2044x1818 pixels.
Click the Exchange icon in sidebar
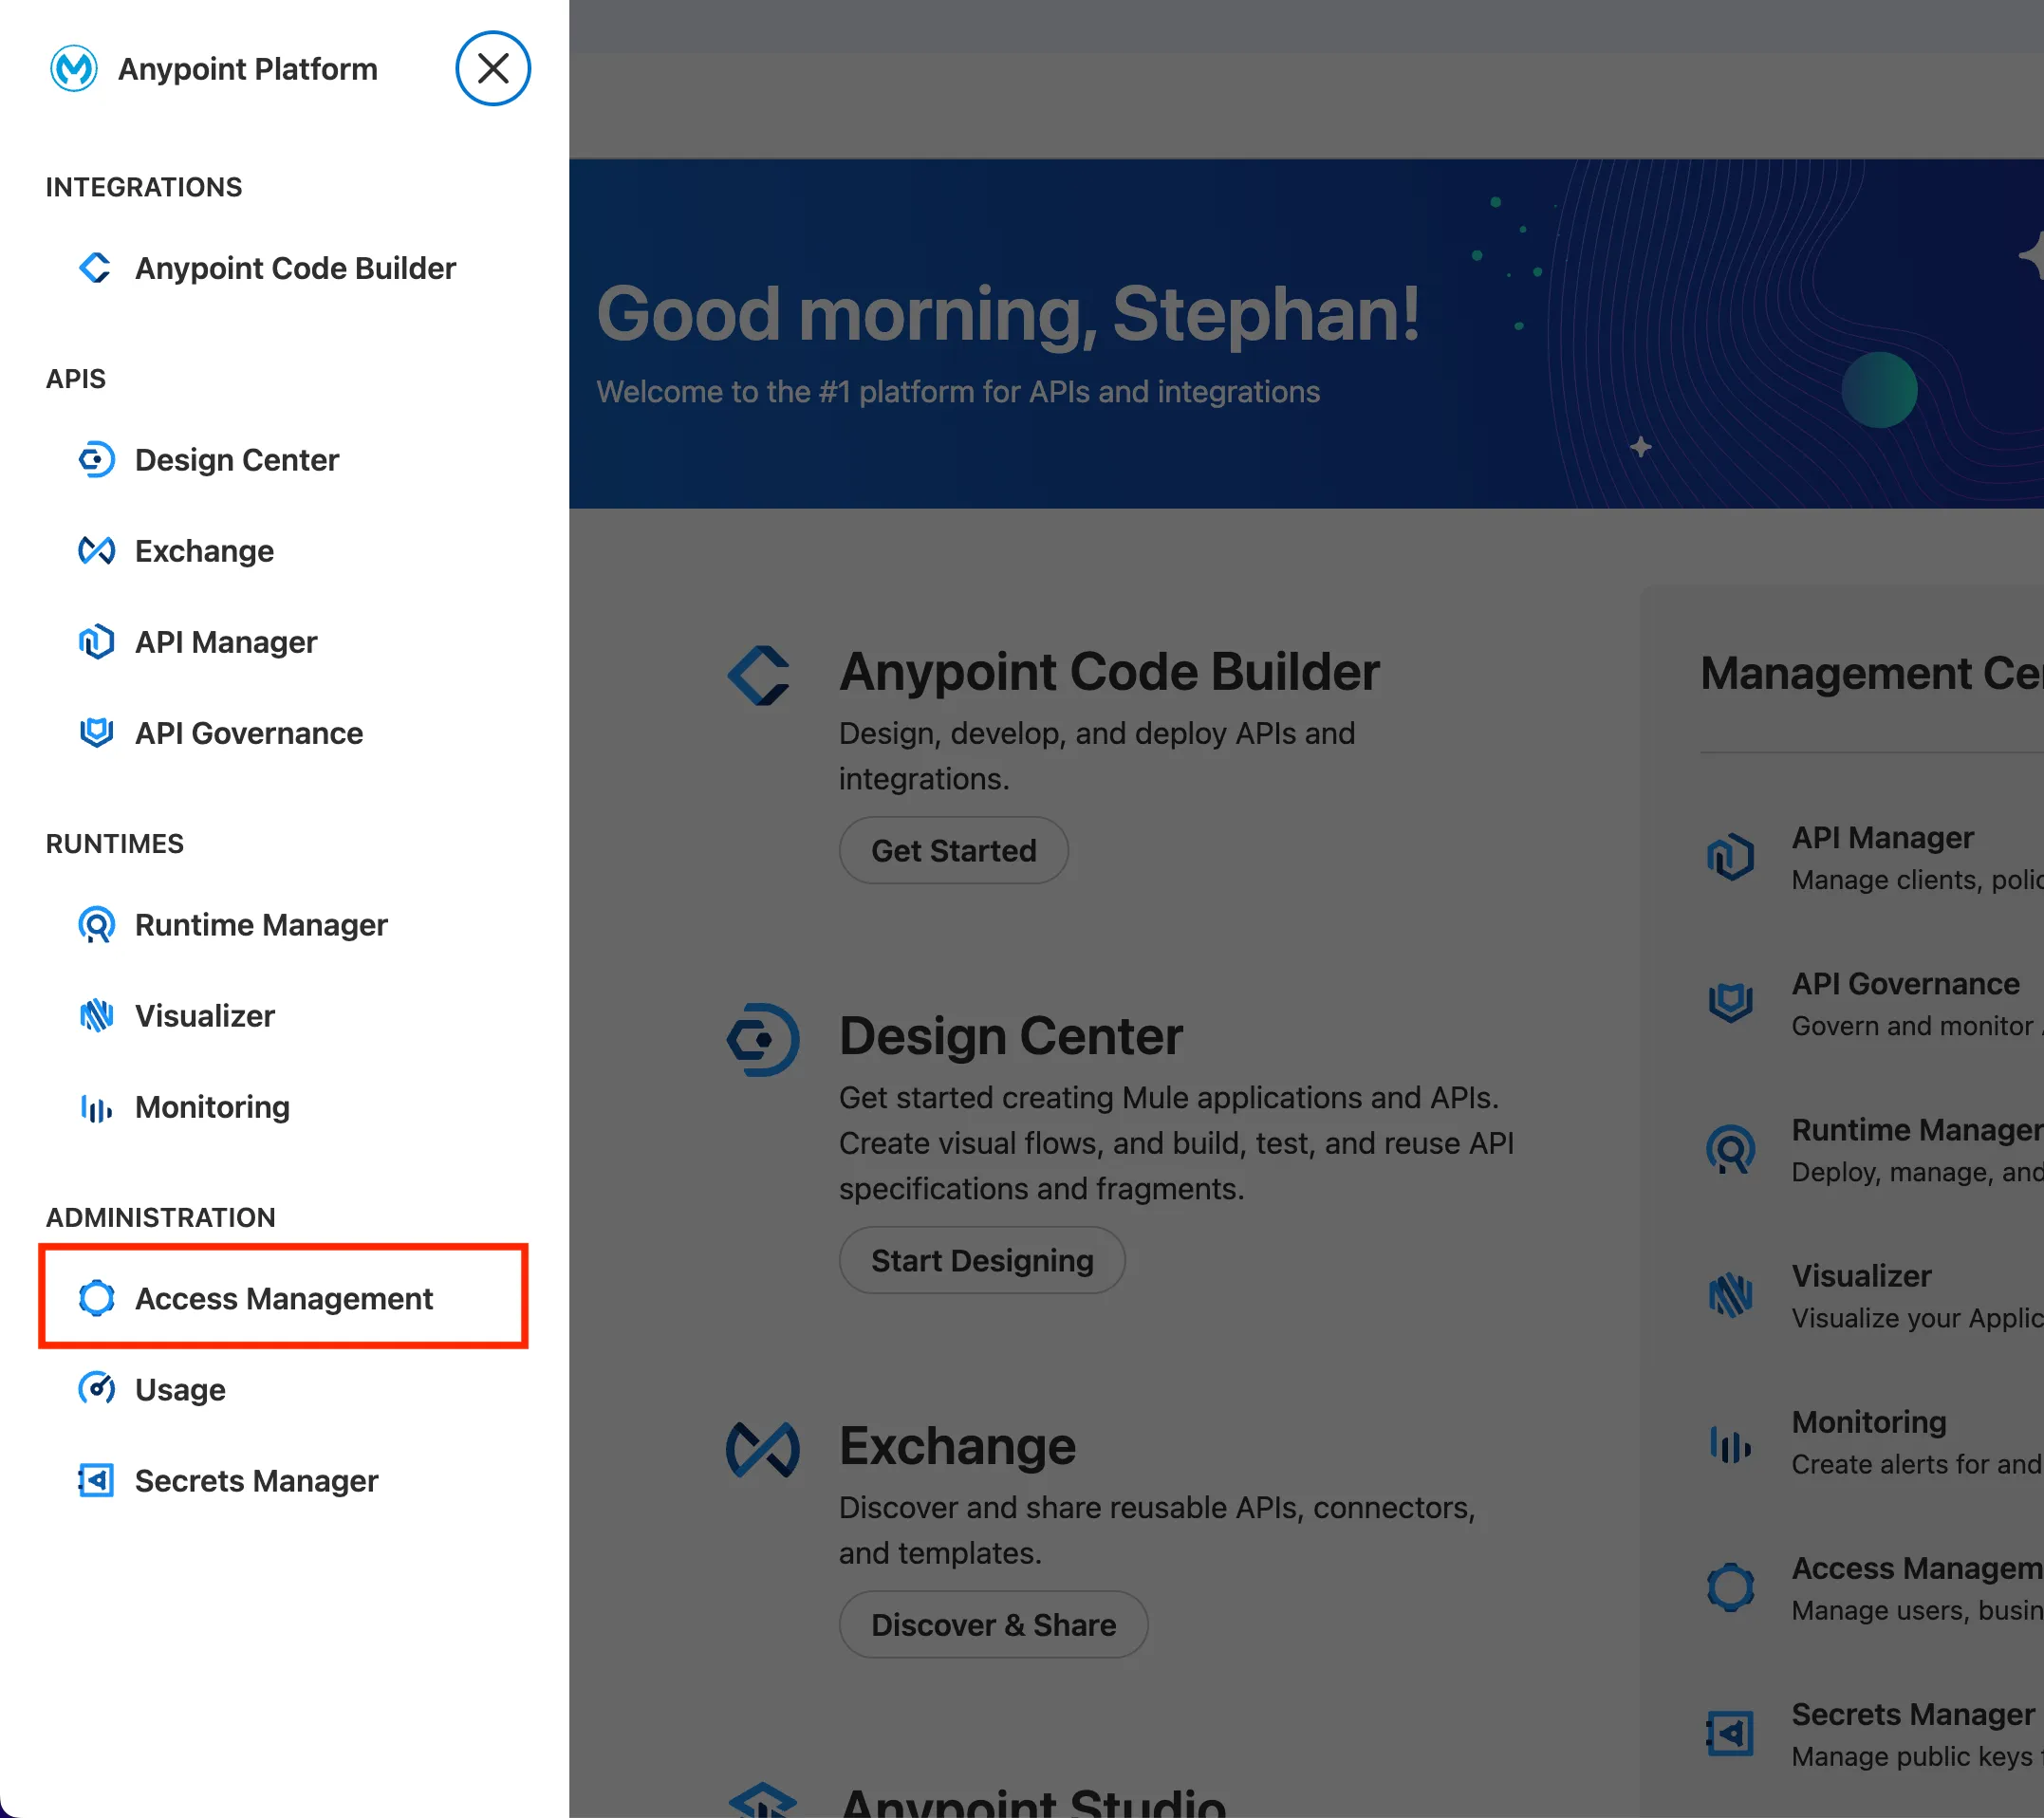pyautogui.click(x=96, y=551)
